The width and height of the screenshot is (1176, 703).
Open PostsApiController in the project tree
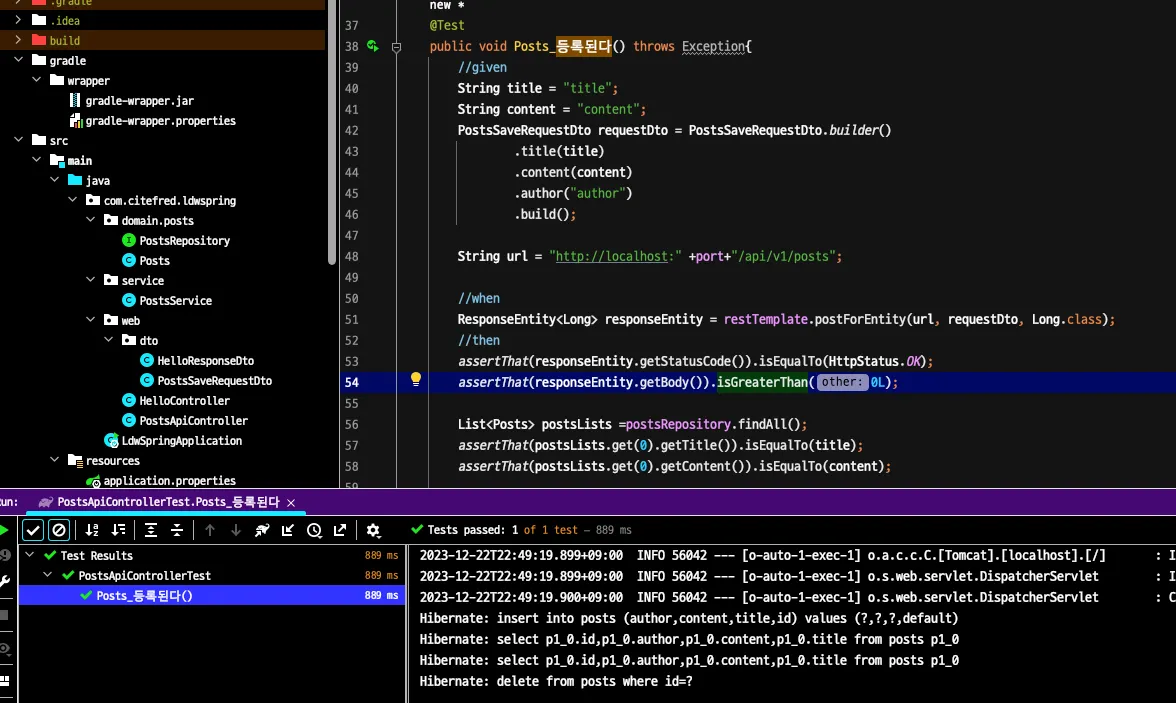click(x=193, y=420)
